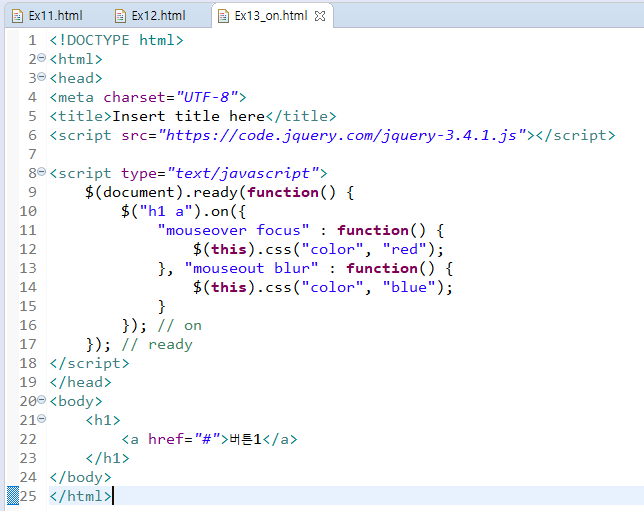Click the "// ready" comment
The height and width of the screenshot is (511, 644).
[x=157, y=345]
